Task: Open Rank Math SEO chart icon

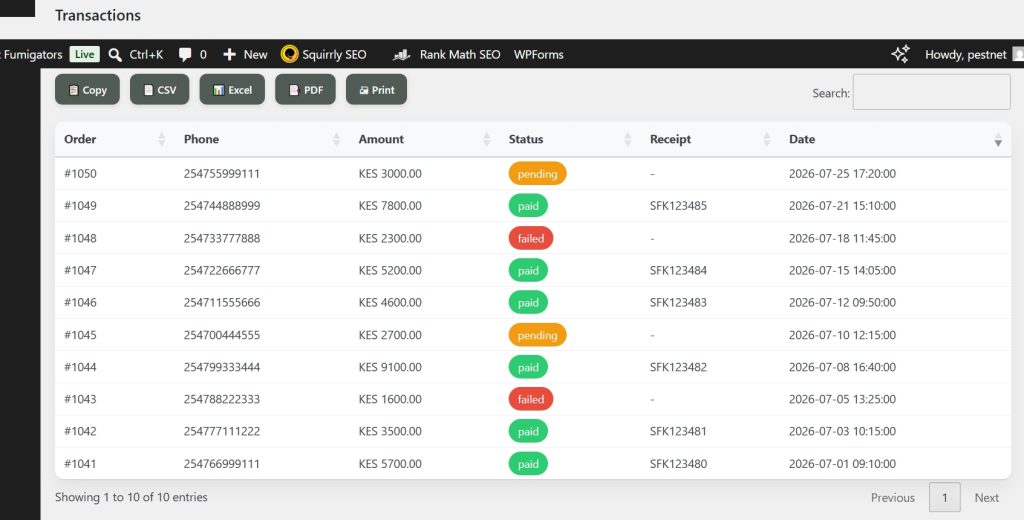Action: pos(402,55)
